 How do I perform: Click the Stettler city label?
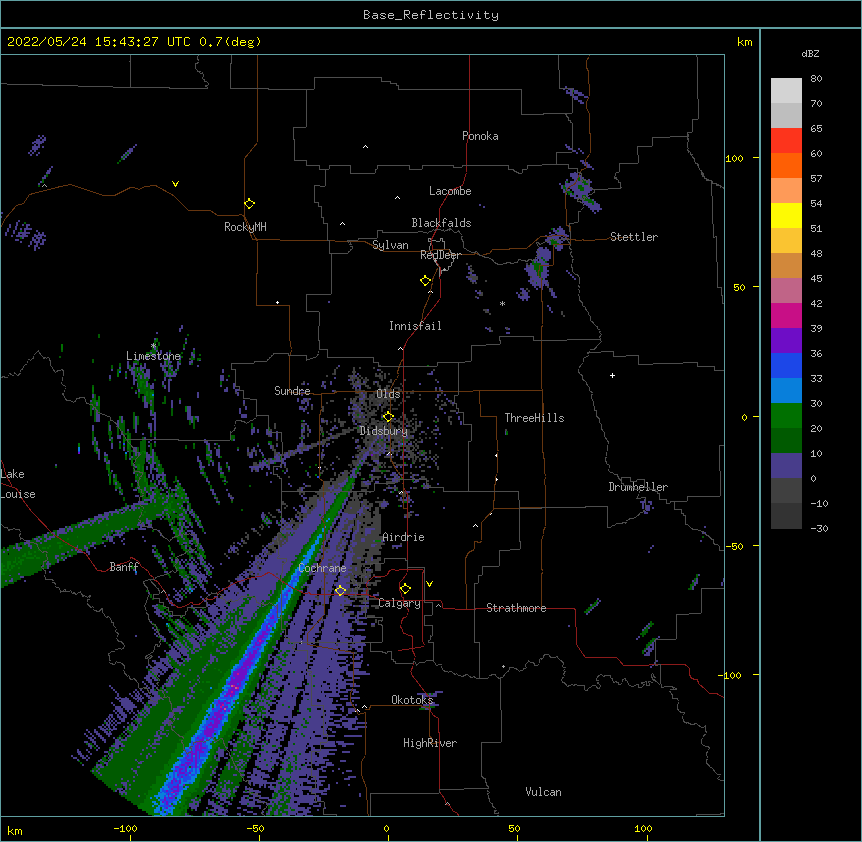point(634,237)
